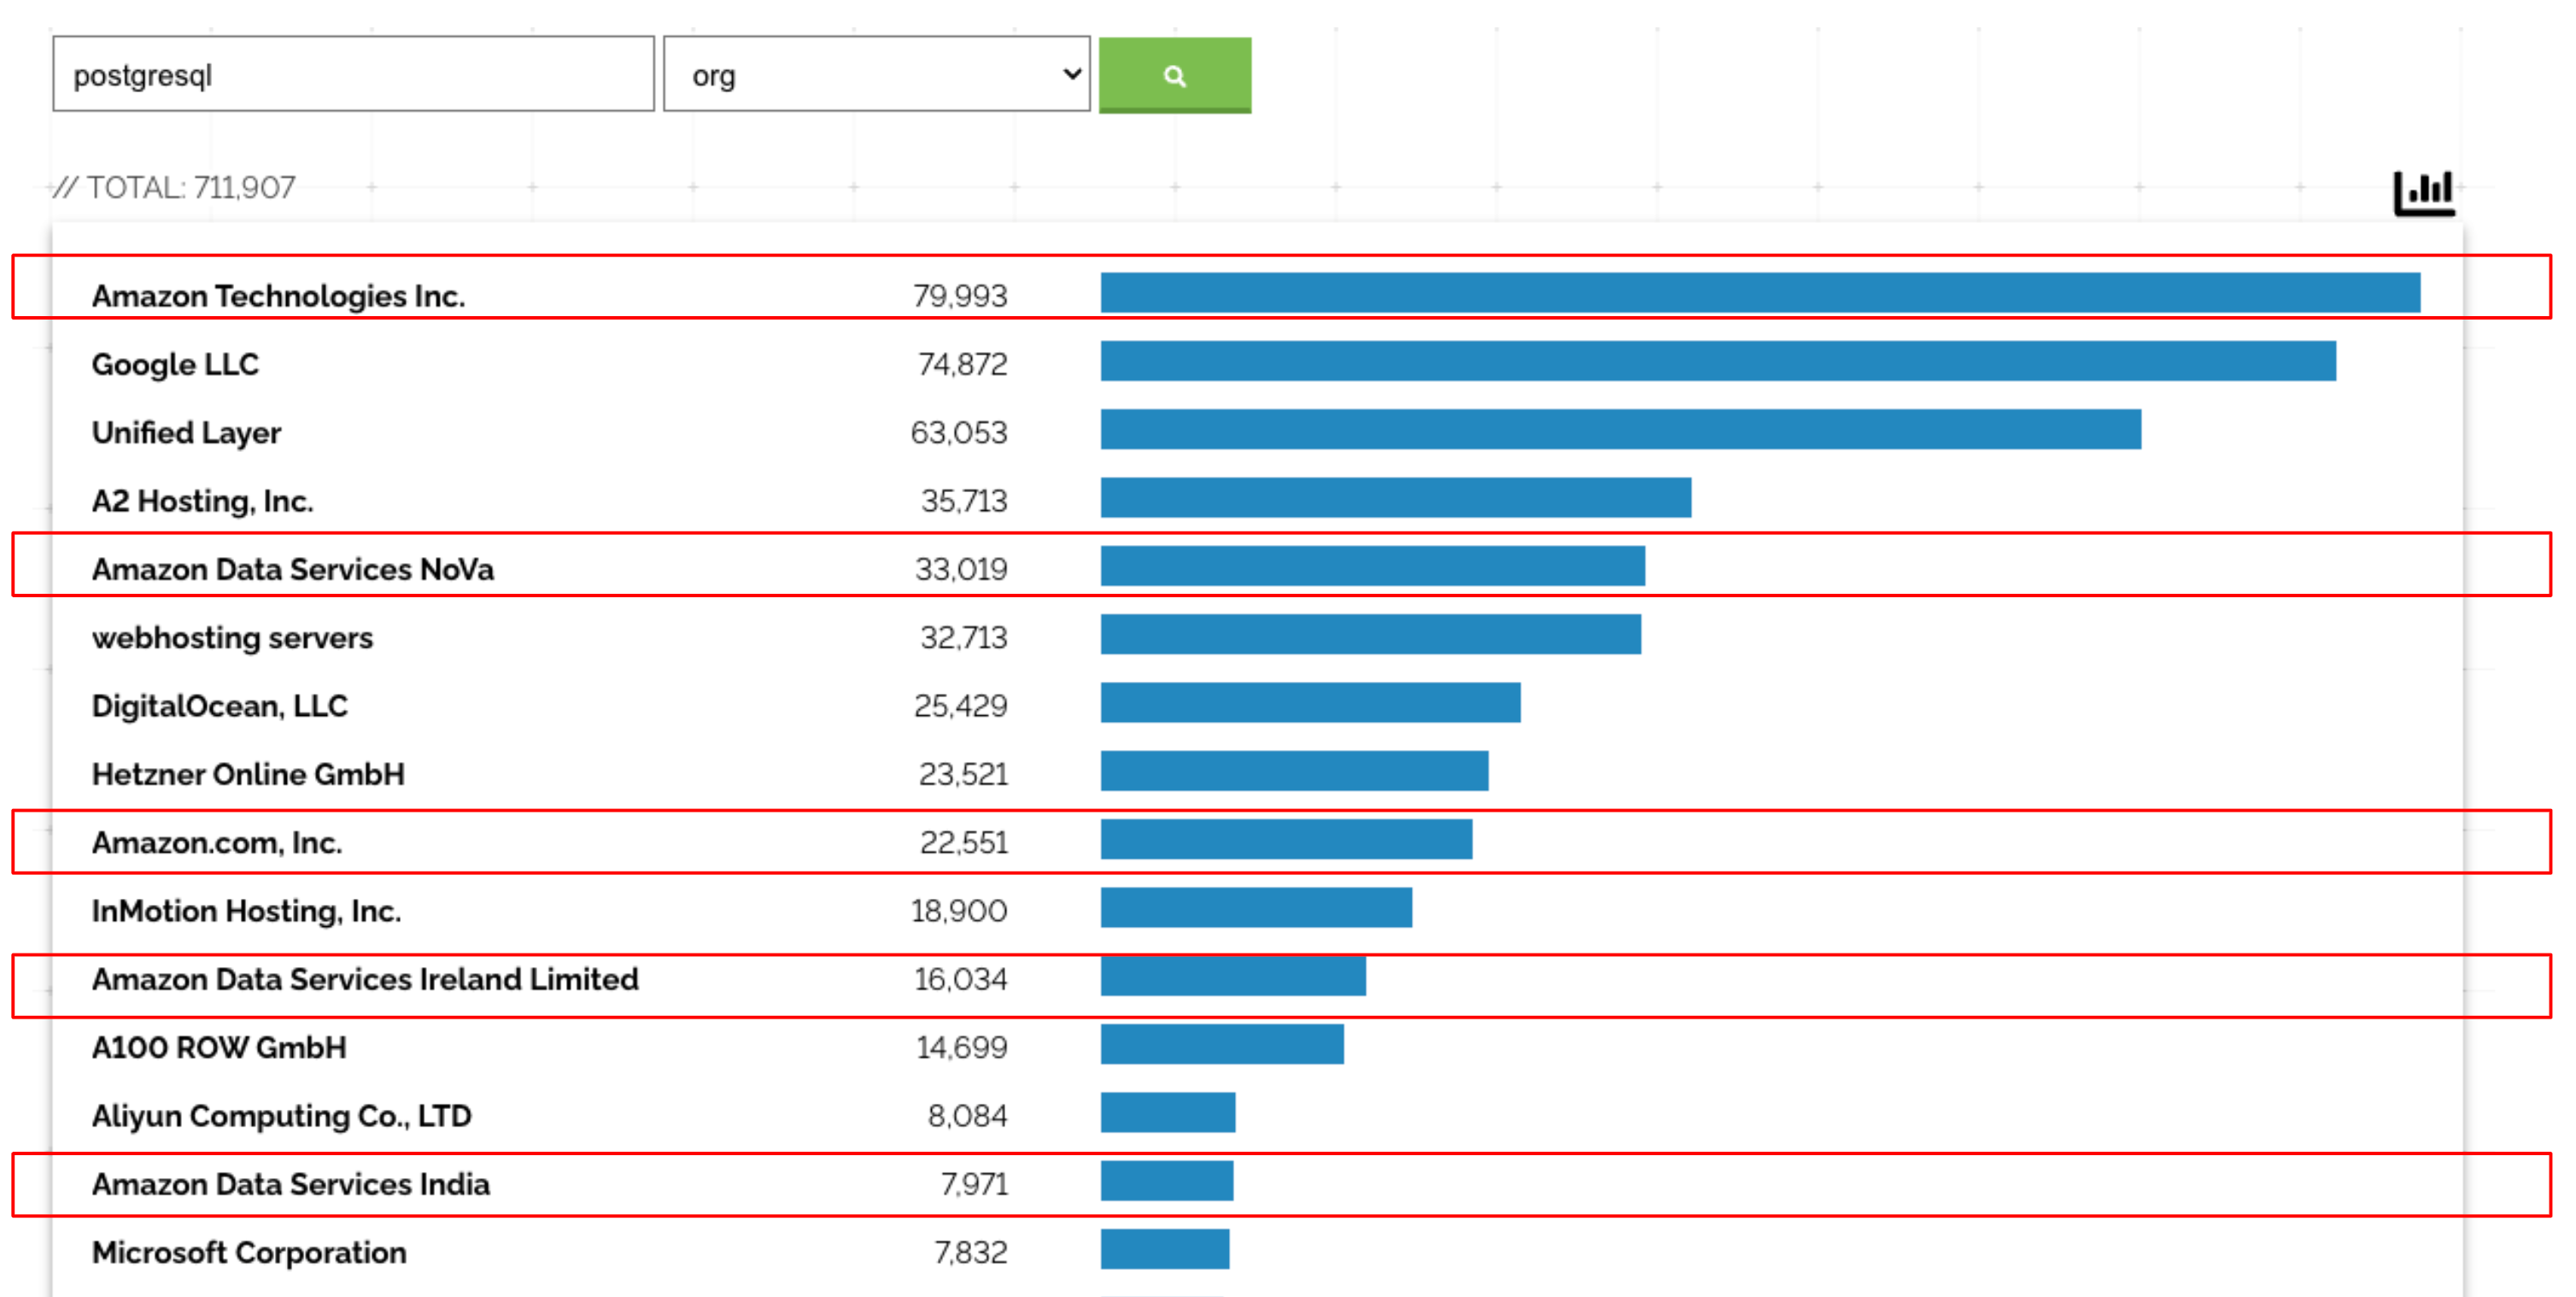This screenshot has height=1297, width=2576.
Task: Open Aliyun Computing Co., LTD results
Action: [282, 1116]
